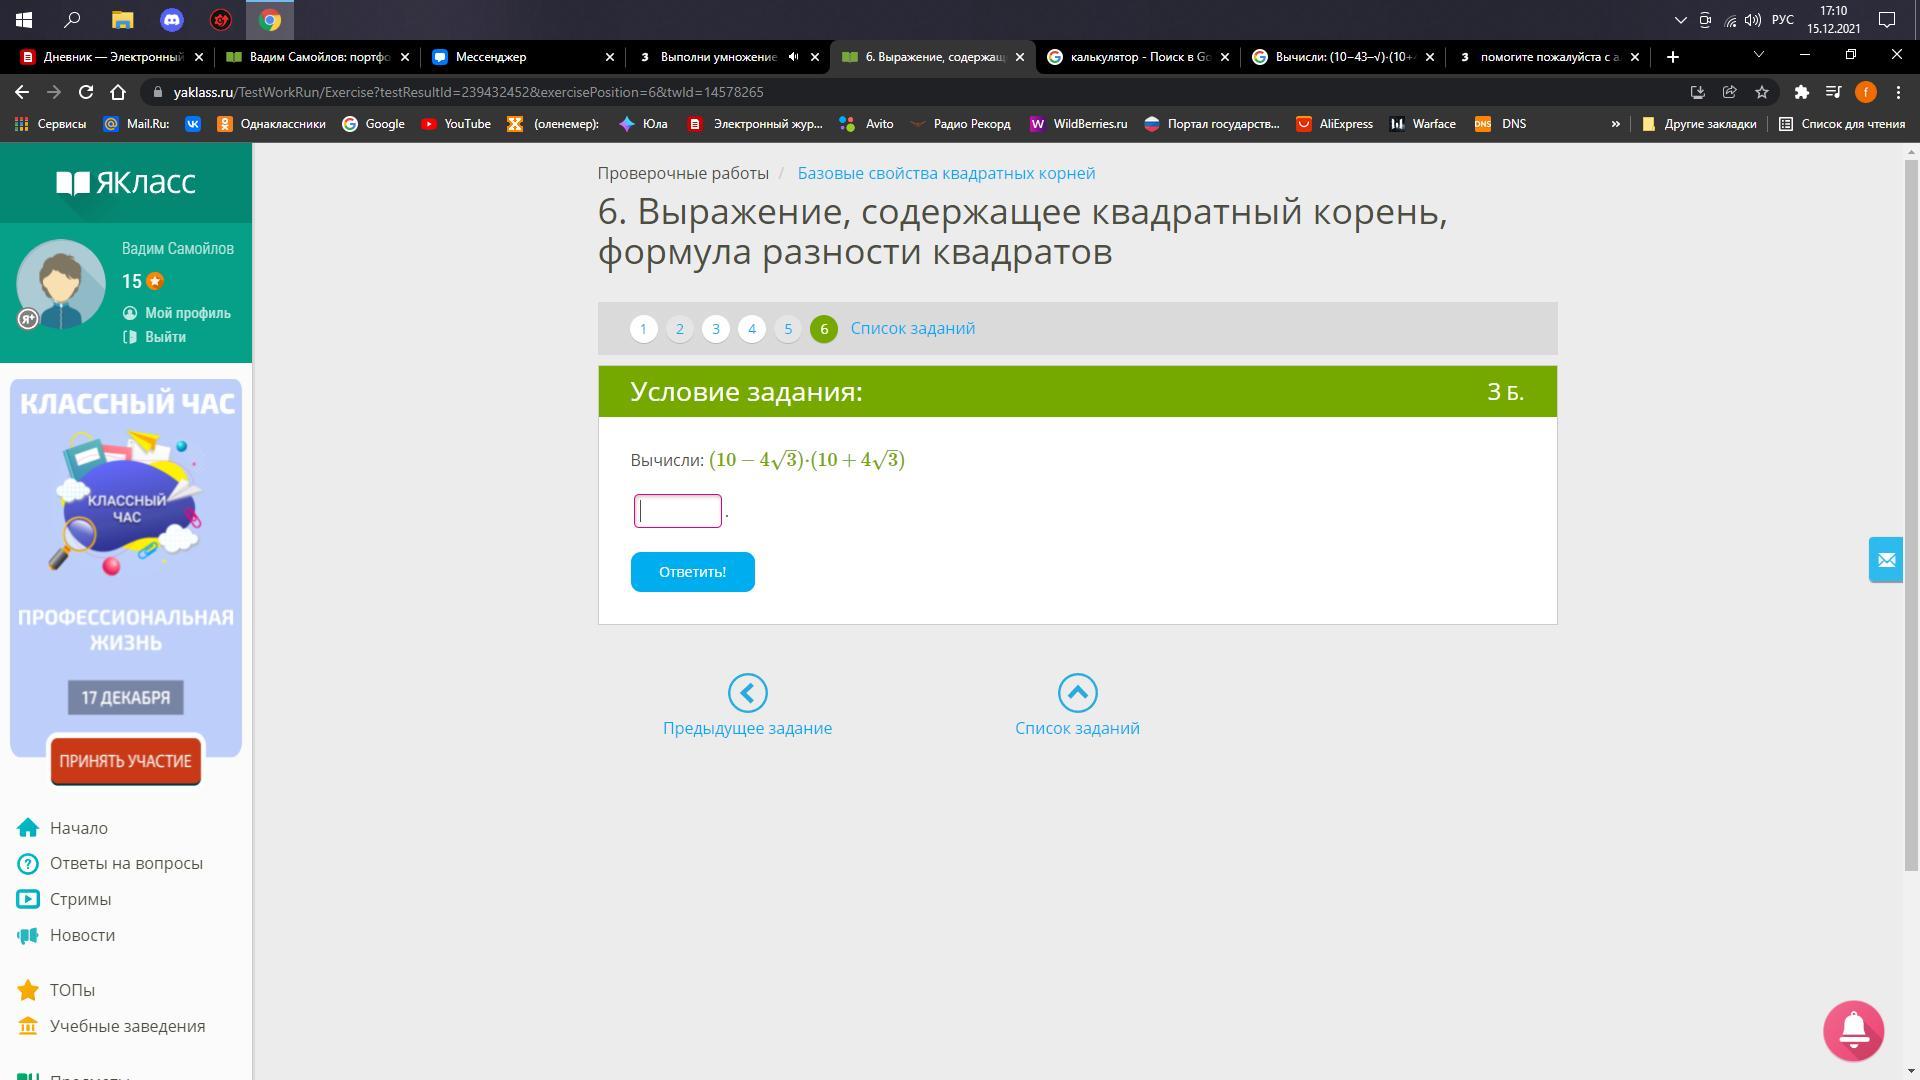The width and height of the screenshot is (1920, 1080).
Task: Go to task number 3
Action: click(x=715, y=329)
